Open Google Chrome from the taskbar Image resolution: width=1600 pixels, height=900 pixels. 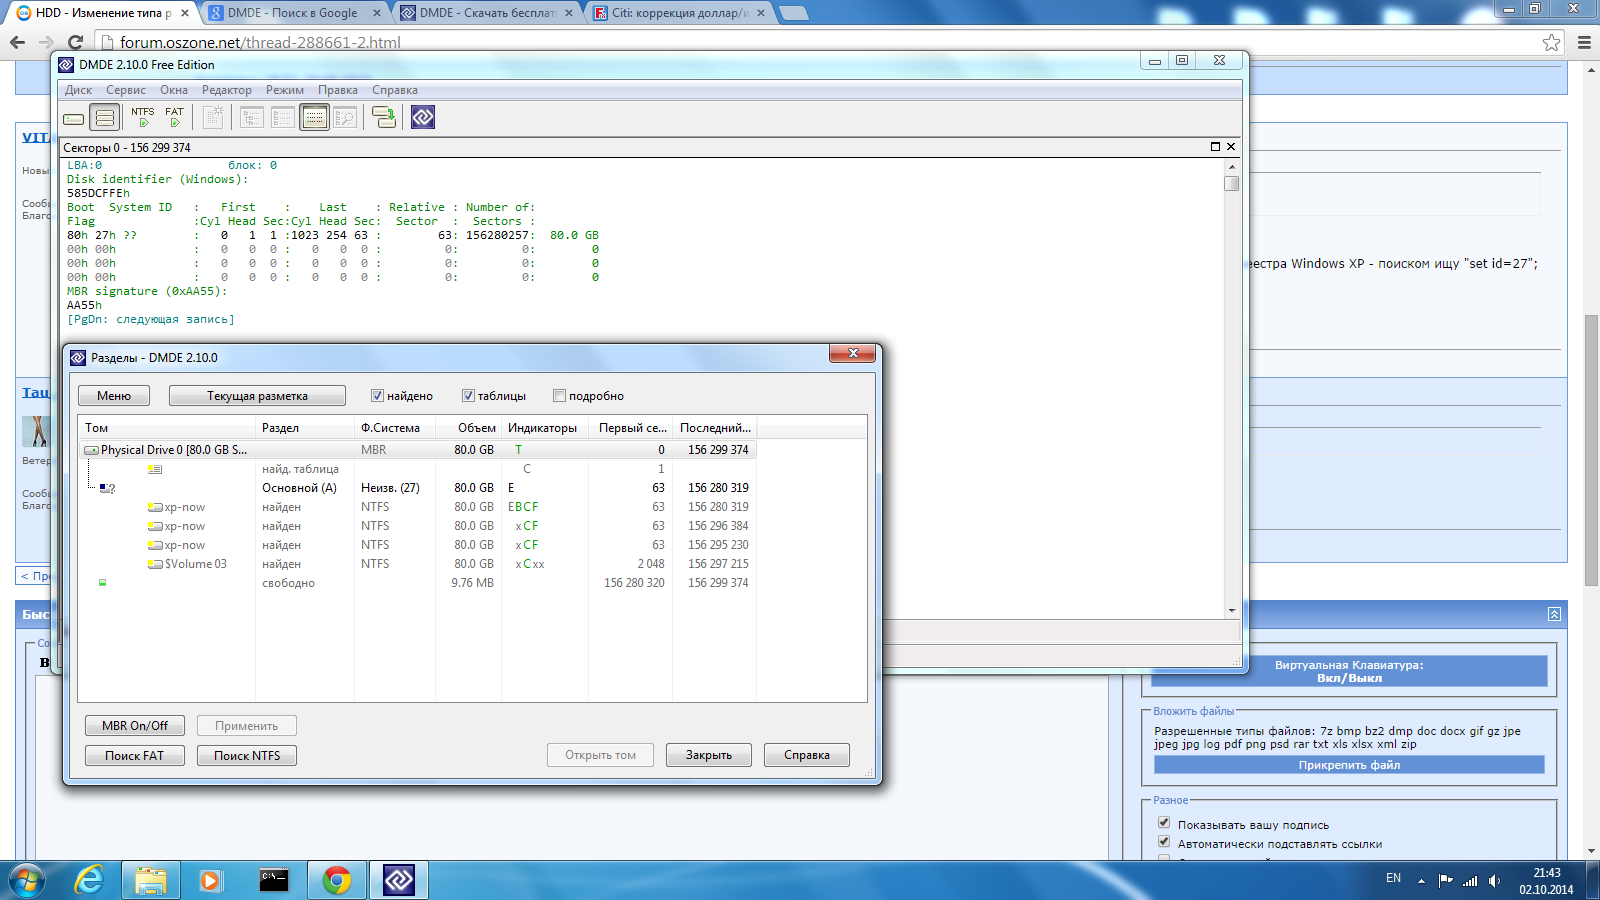point(337,880)
